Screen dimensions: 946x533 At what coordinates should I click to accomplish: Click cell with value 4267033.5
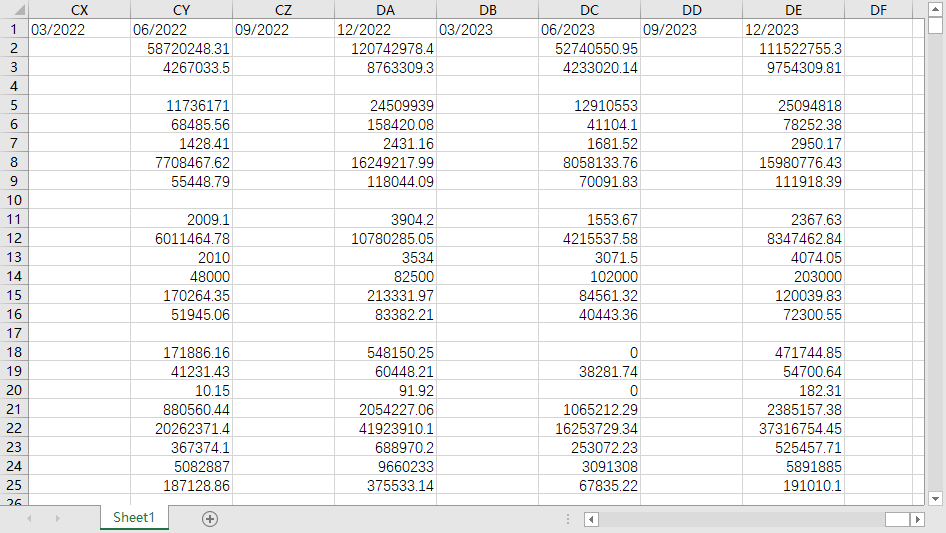[x=182, y=67]
